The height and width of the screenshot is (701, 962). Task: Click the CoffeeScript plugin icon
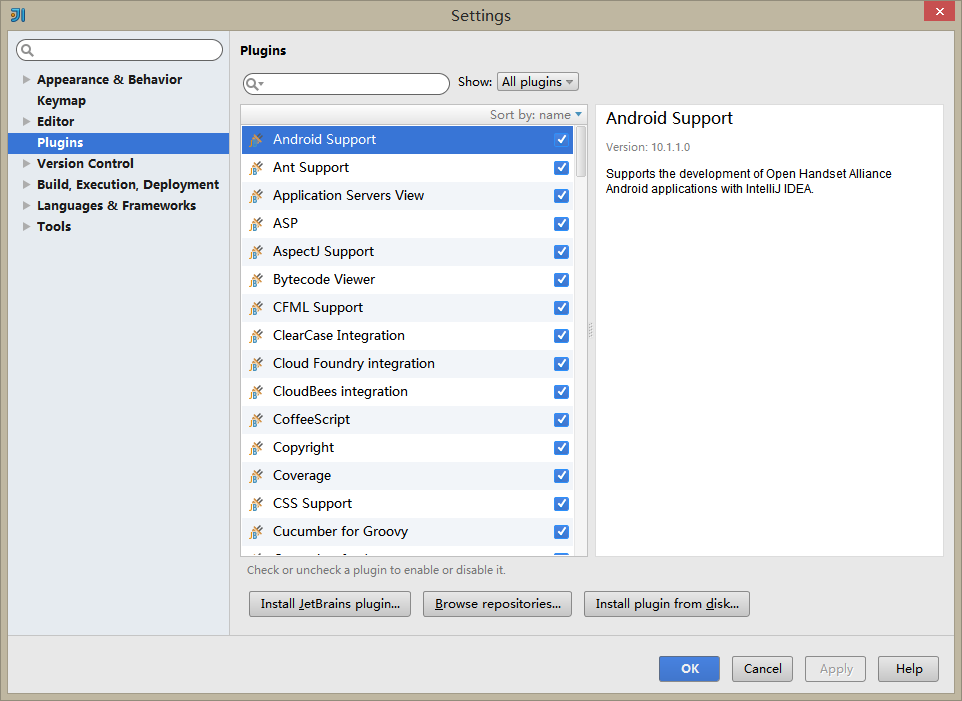(256, 420)
